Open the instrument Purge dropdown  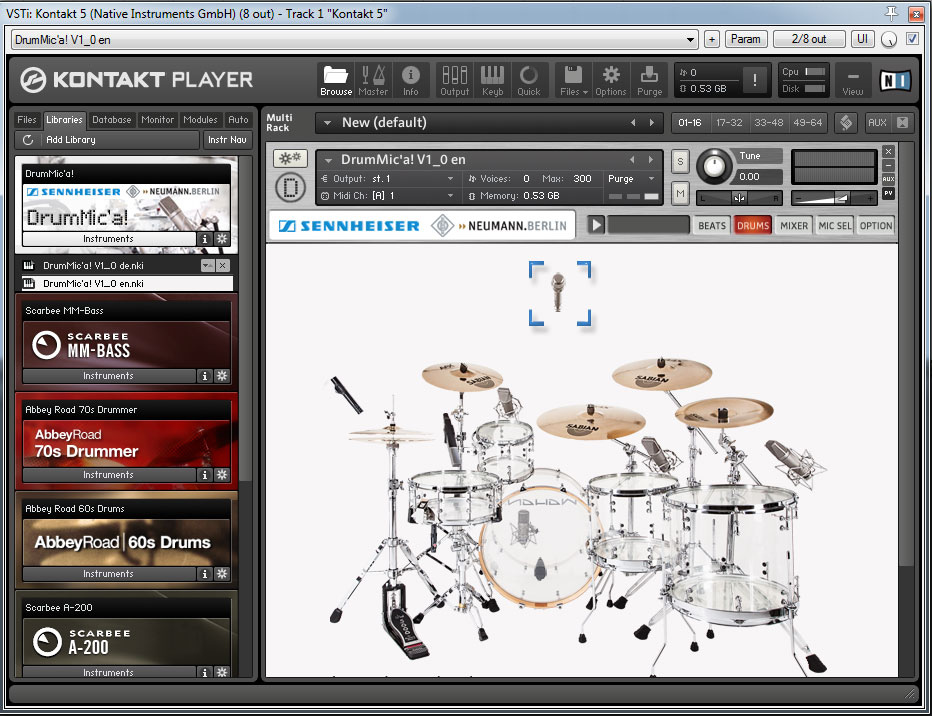[629, 179]
